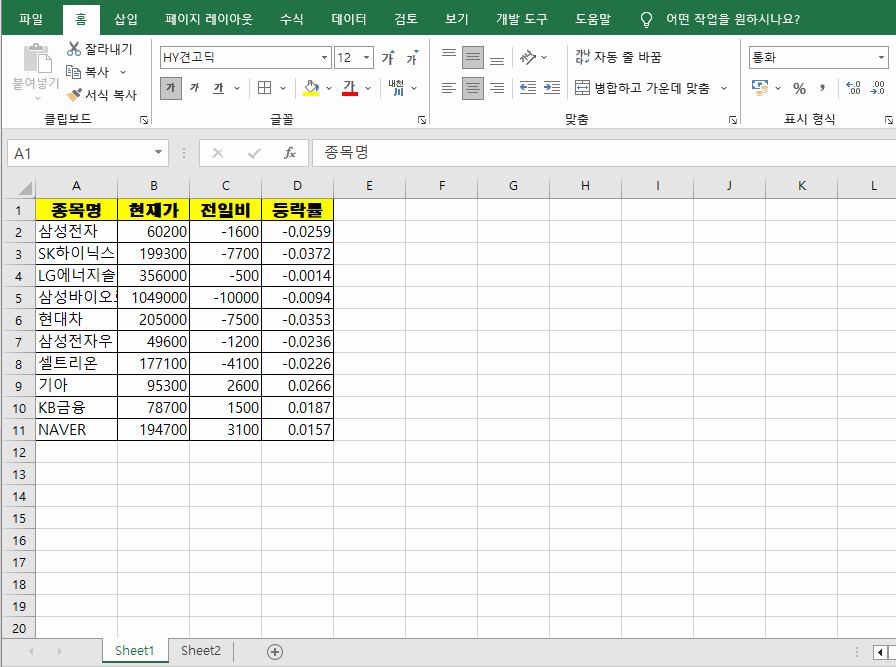
Task: Decrease indent icon
Action: point(528,88)
